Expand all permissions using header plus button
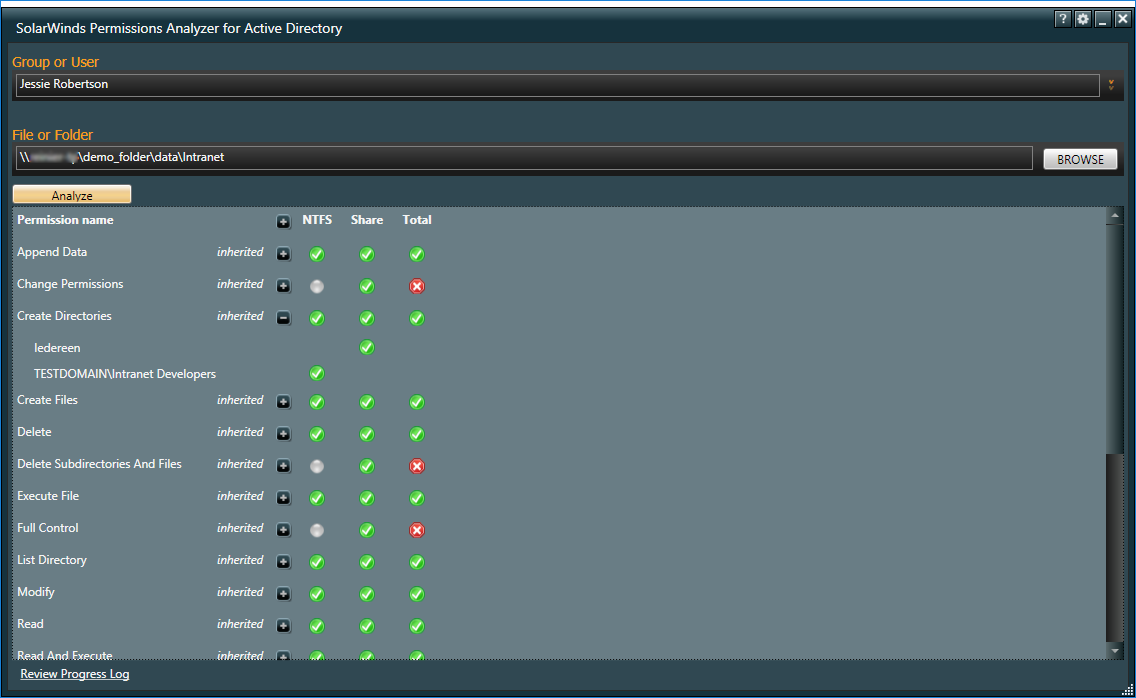The height and width of the screenshot is (698, 1136). 283,222
